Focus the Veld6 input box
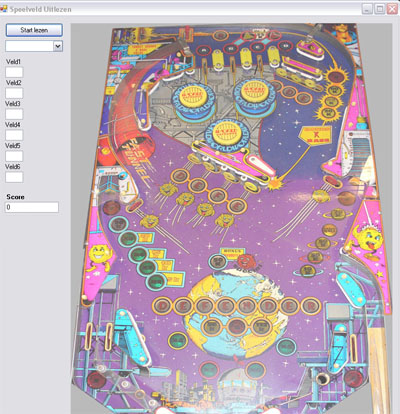 pyautogui.click(x=14, y=177)
